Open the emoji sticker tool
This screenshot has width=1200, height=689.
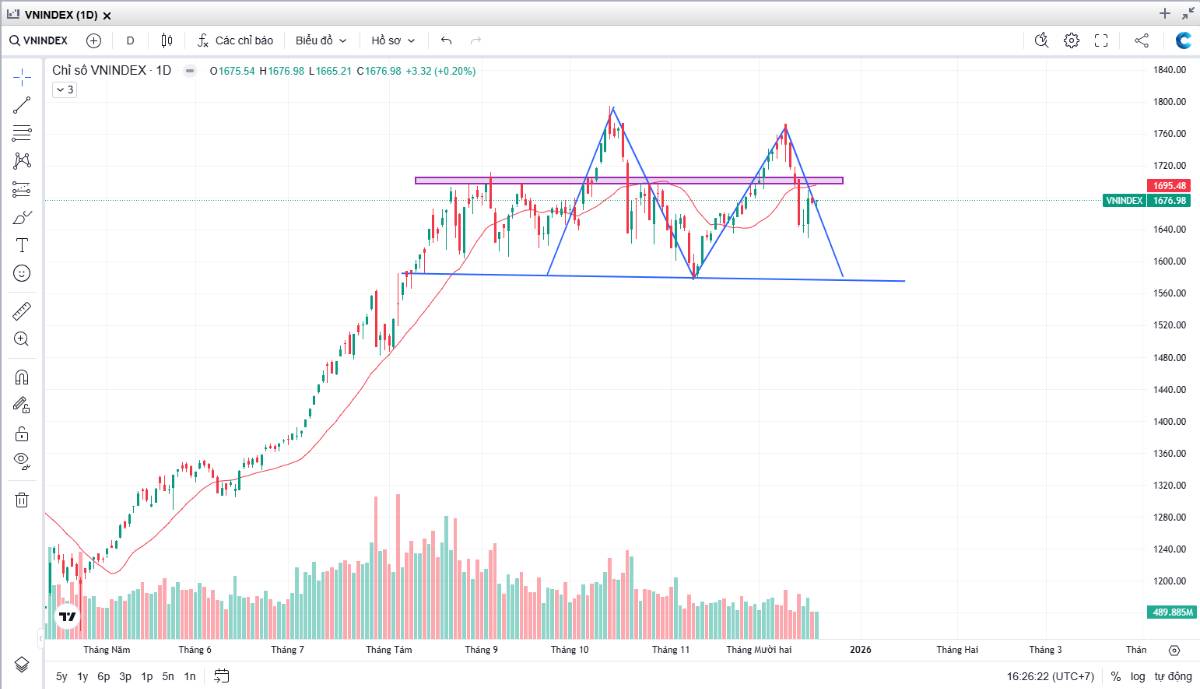pyautogui.click(x=21, y=273)
